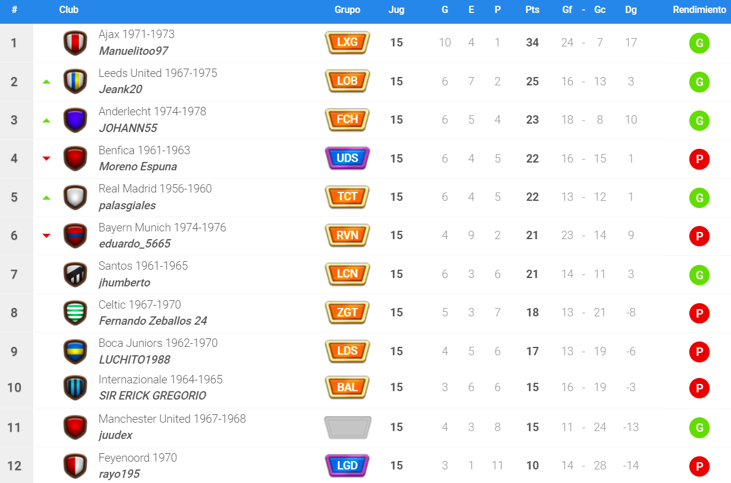Sort table by Pts column header
731x483 pixels.
[532, 10]
